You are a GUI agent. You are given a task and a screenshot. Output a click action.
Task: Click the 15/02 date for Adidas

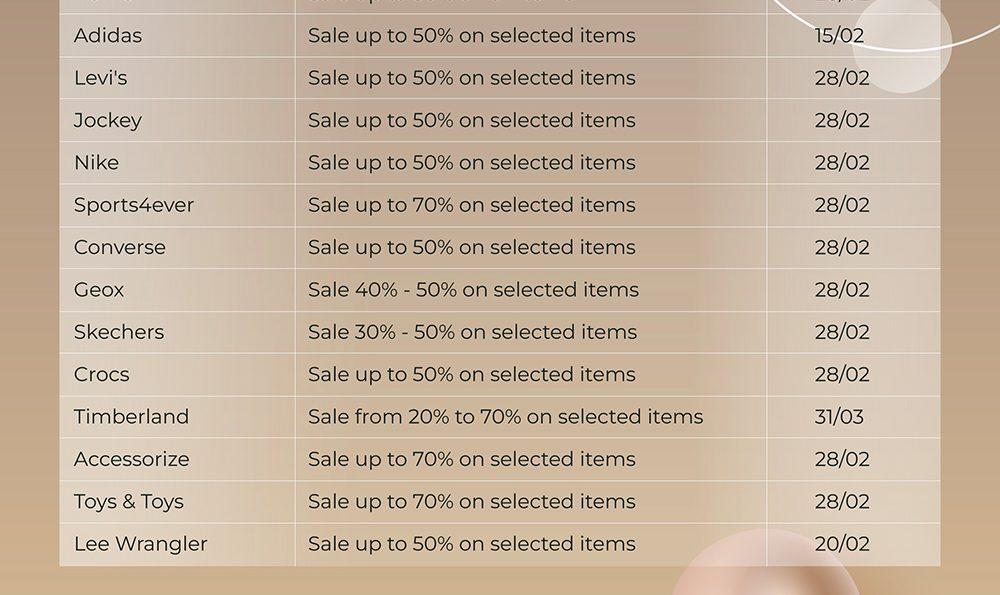click(839, 36)
